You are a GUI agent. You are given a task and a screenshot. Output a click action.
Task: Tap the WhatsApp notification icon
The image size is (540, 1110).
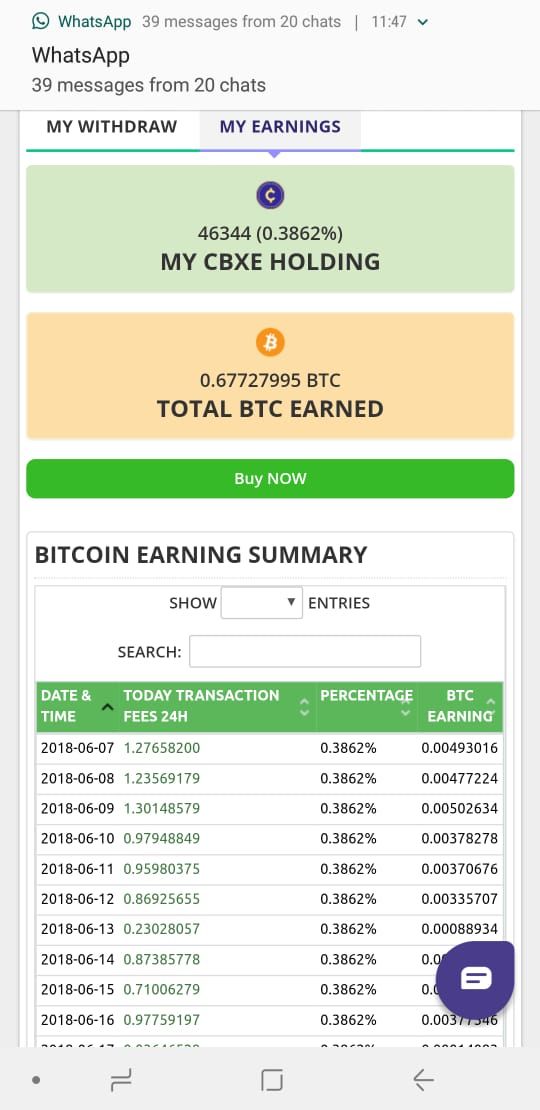41,21
